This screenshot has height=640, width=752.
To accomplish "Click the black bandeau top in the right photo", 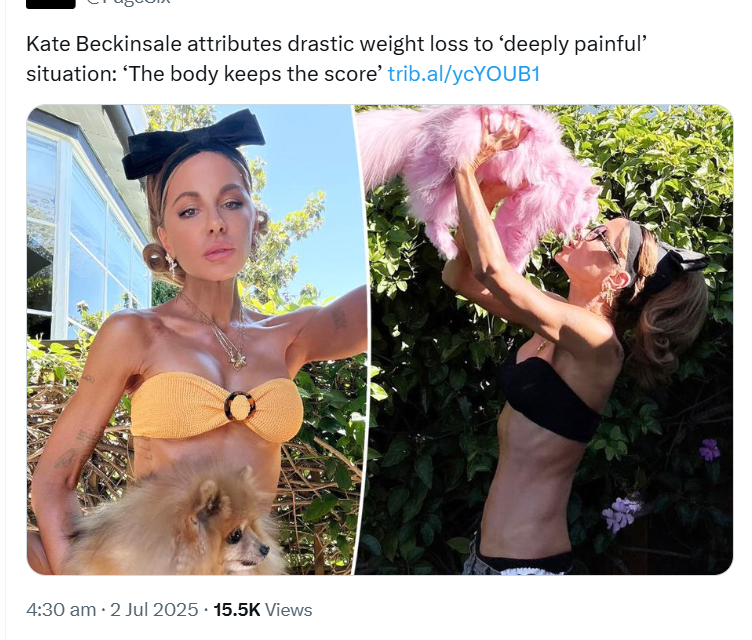I will point(552,398).
